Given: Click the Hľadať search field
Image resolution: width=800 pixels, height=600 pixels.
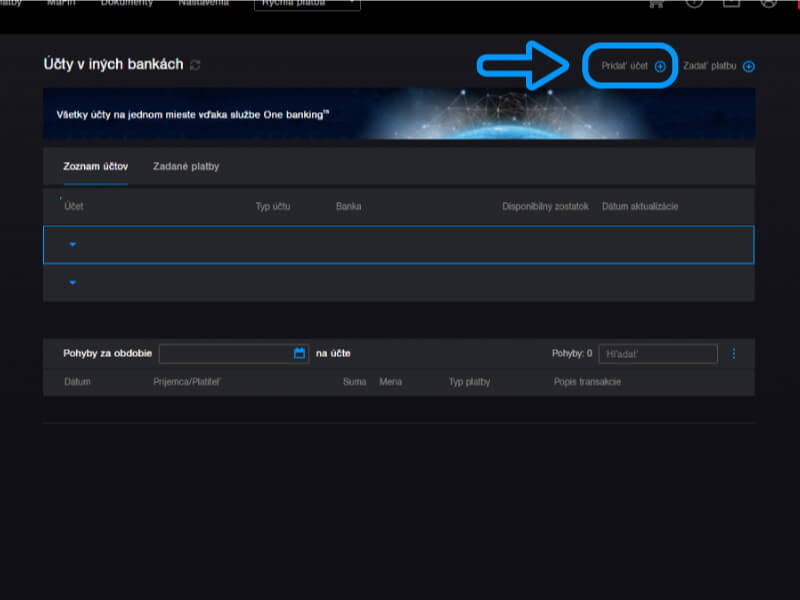Looking at the screenshot, I should tap(657, 353).
